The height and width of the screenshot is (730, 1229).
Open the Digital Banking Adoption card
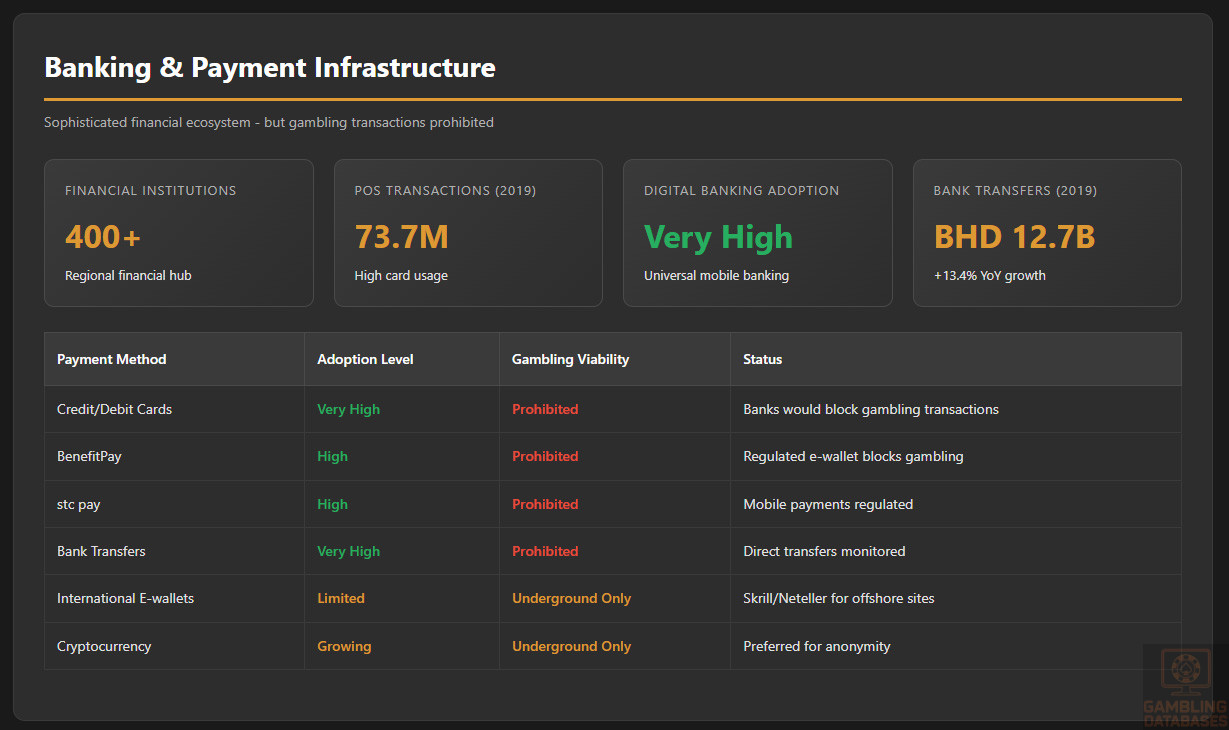coord(757,233)
